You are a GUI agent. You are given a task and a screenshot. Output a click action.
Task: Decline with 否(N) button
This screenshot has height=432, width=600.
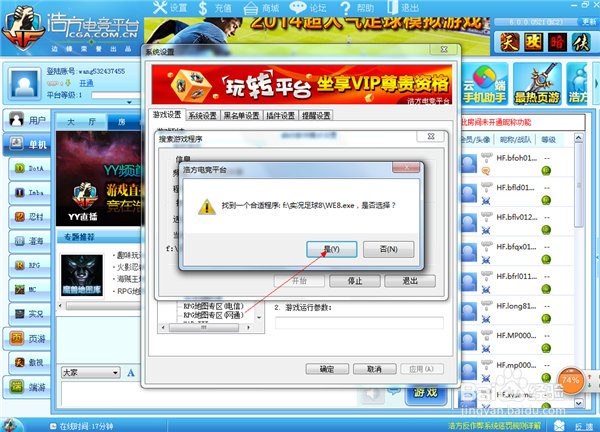[388, 249]
